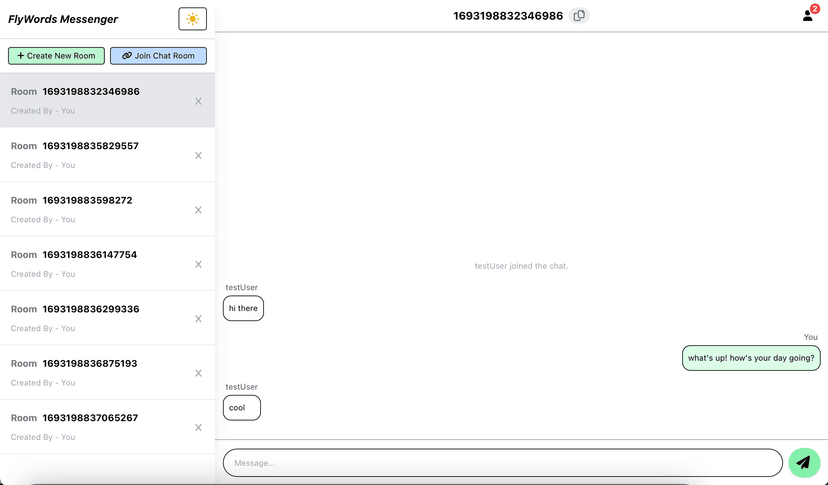
Task: Click the 'You' sender label in chat
Action: click(811, 337)
